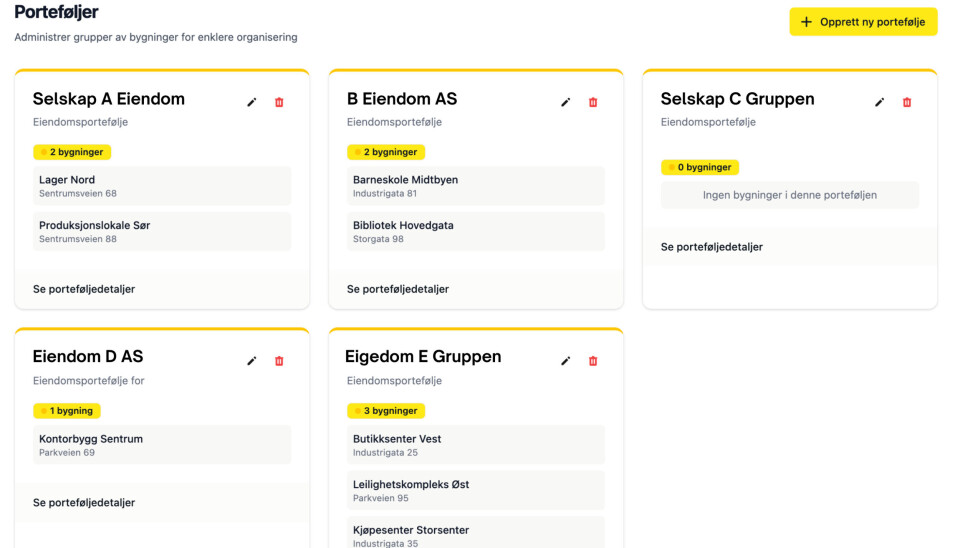The width and height of the screenshot is (960, 548).
Task: Edit the Selskap A Eiendom portfolio
Action: 252,102
